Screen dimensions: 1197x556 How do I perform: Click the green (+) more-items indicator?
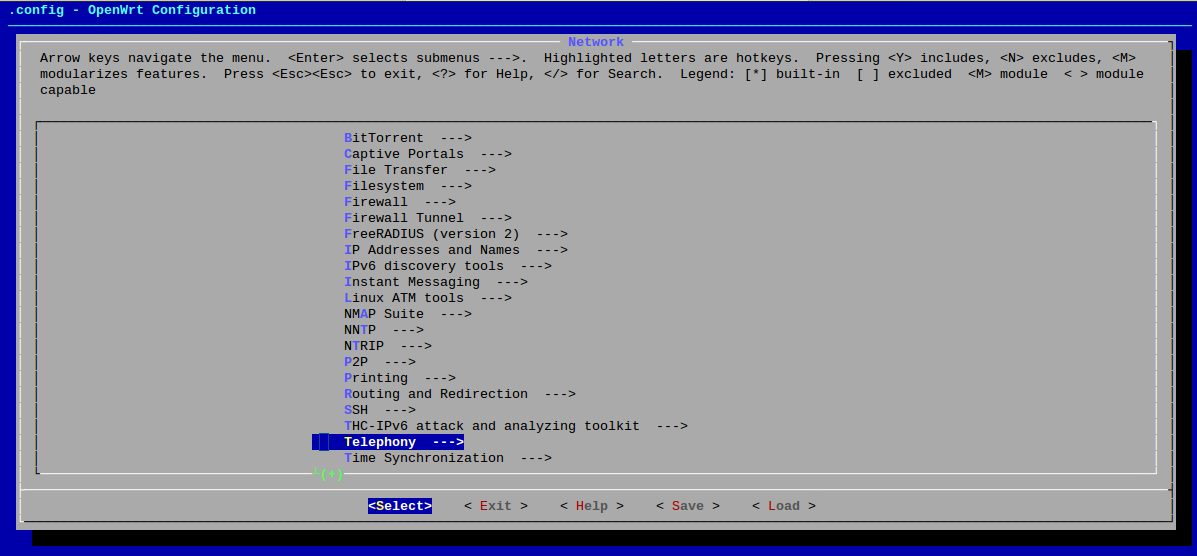(x=331, y=474)
